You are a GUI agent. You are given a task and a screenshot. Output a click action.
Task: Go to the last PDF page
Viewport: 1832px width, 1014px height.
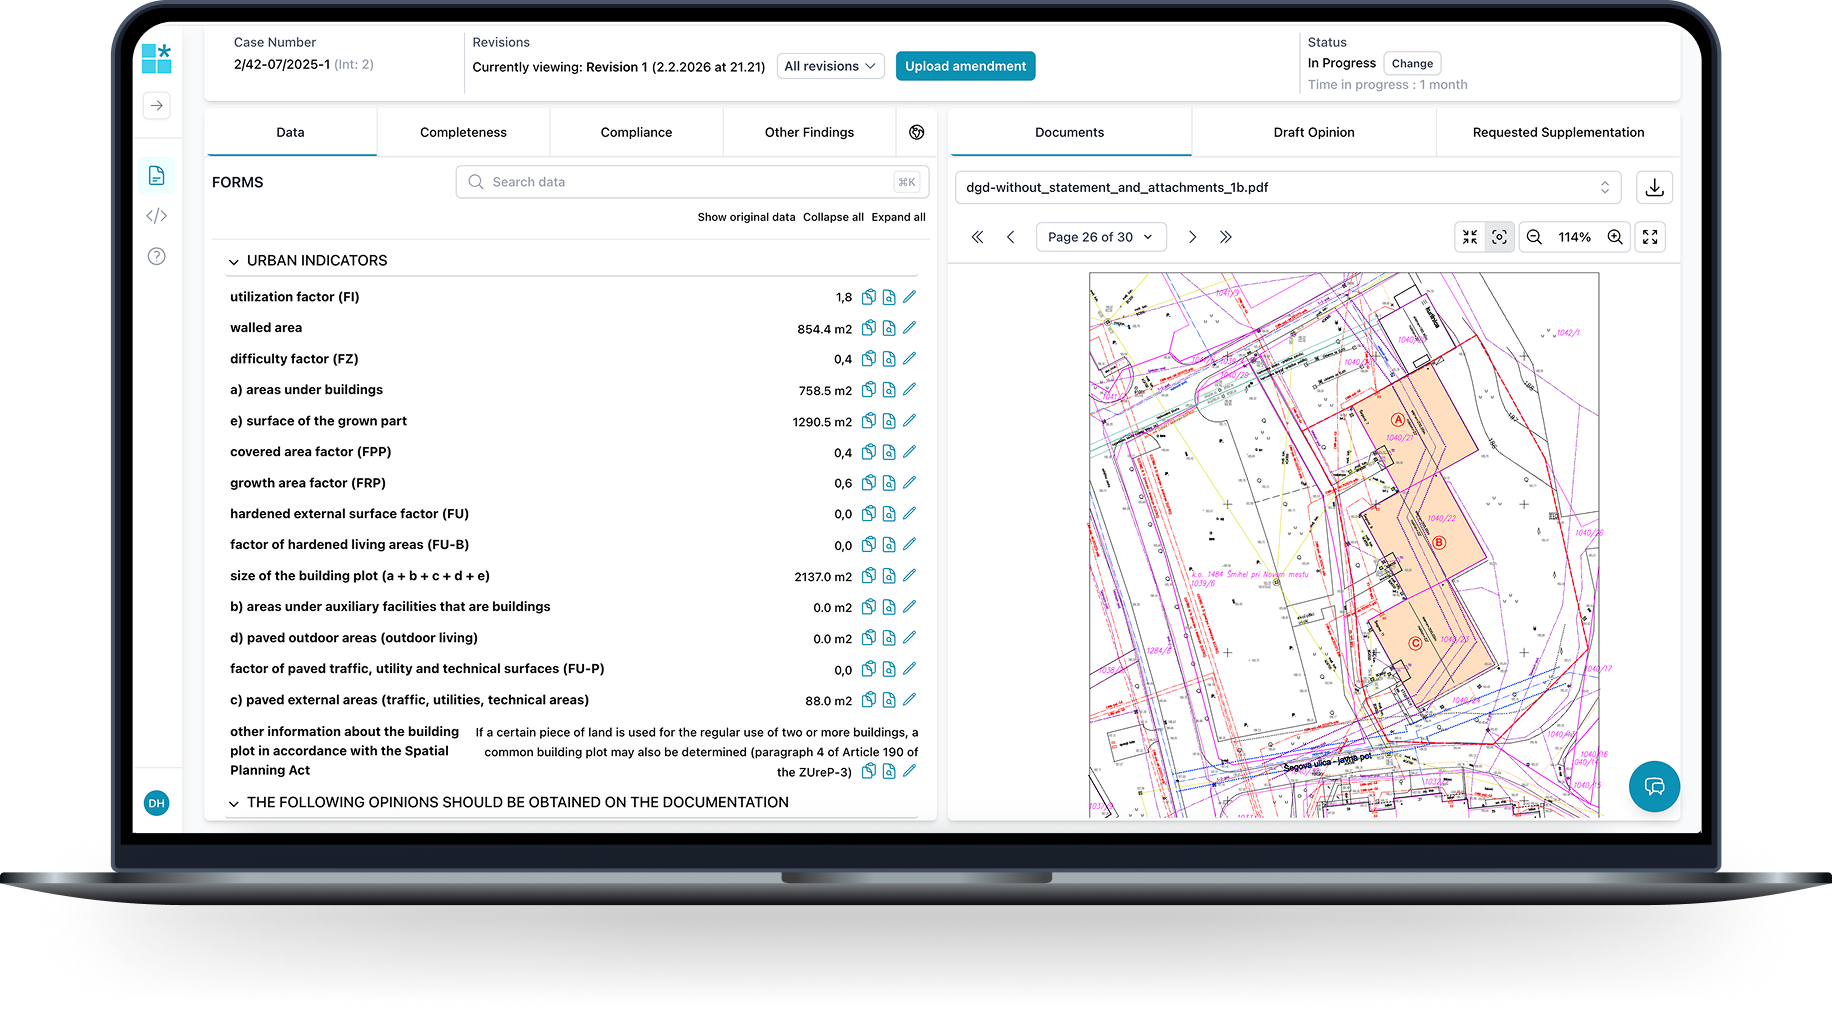click(1225, 237)
